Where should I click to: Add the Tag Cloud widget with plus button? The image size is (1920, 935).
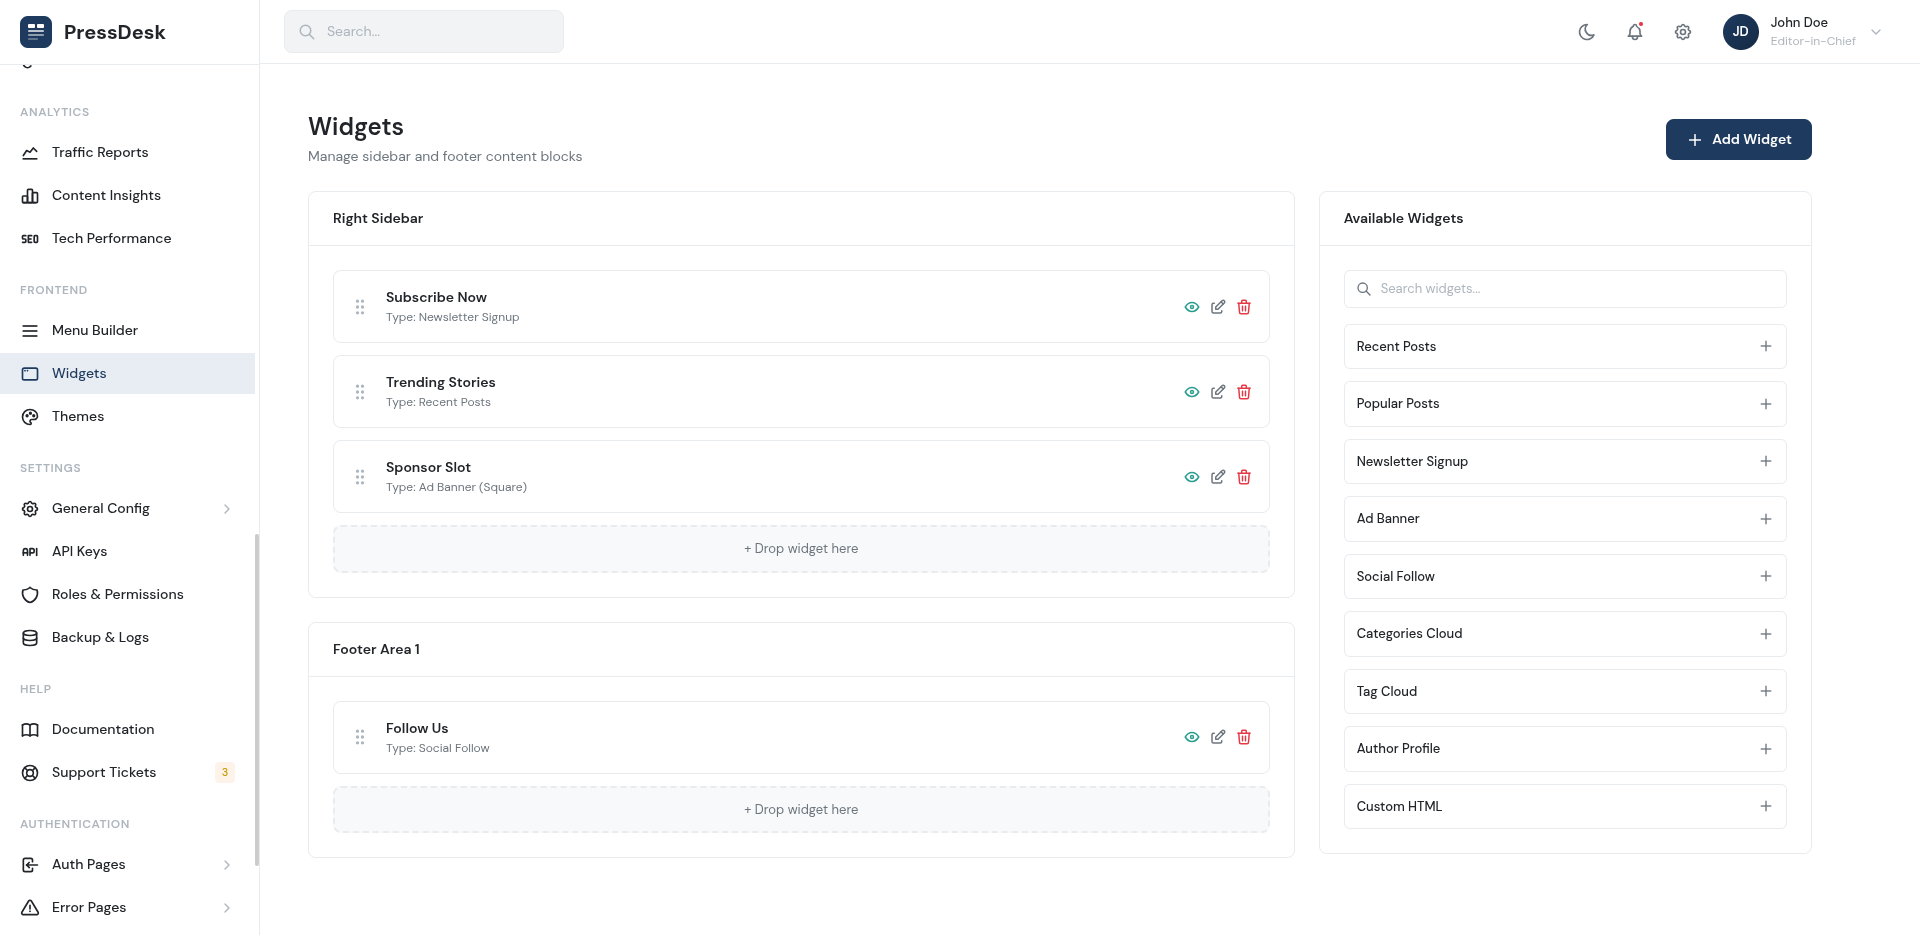[1767, 691]
